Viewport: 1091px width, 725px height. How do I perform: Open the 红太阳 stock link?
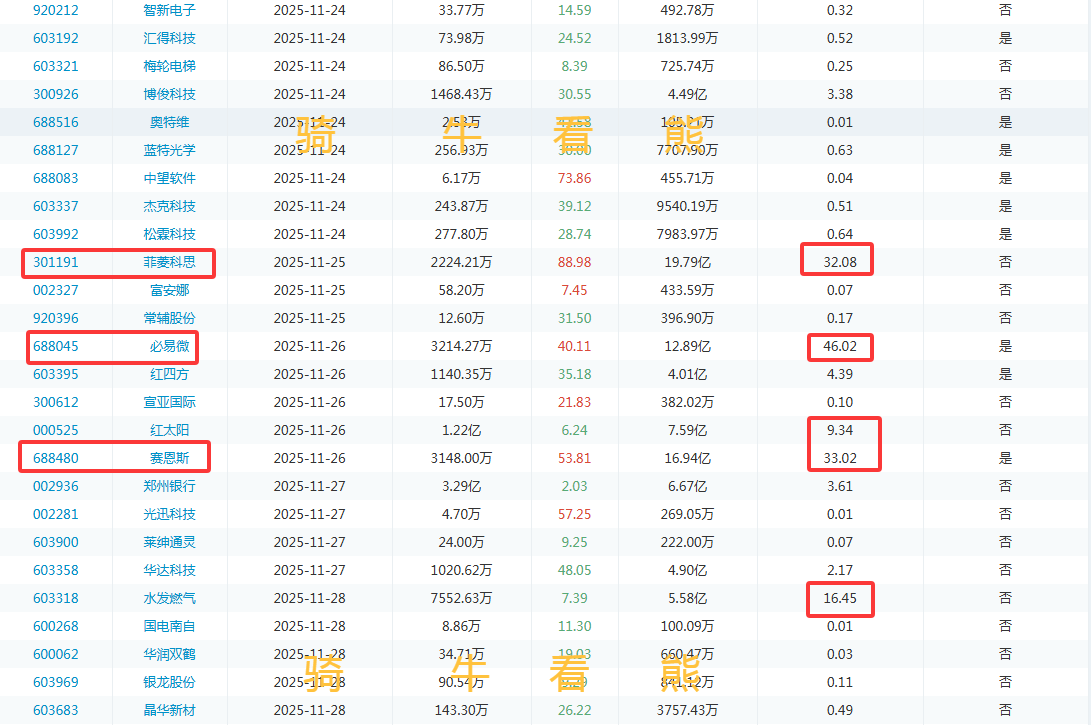(169, 430)
